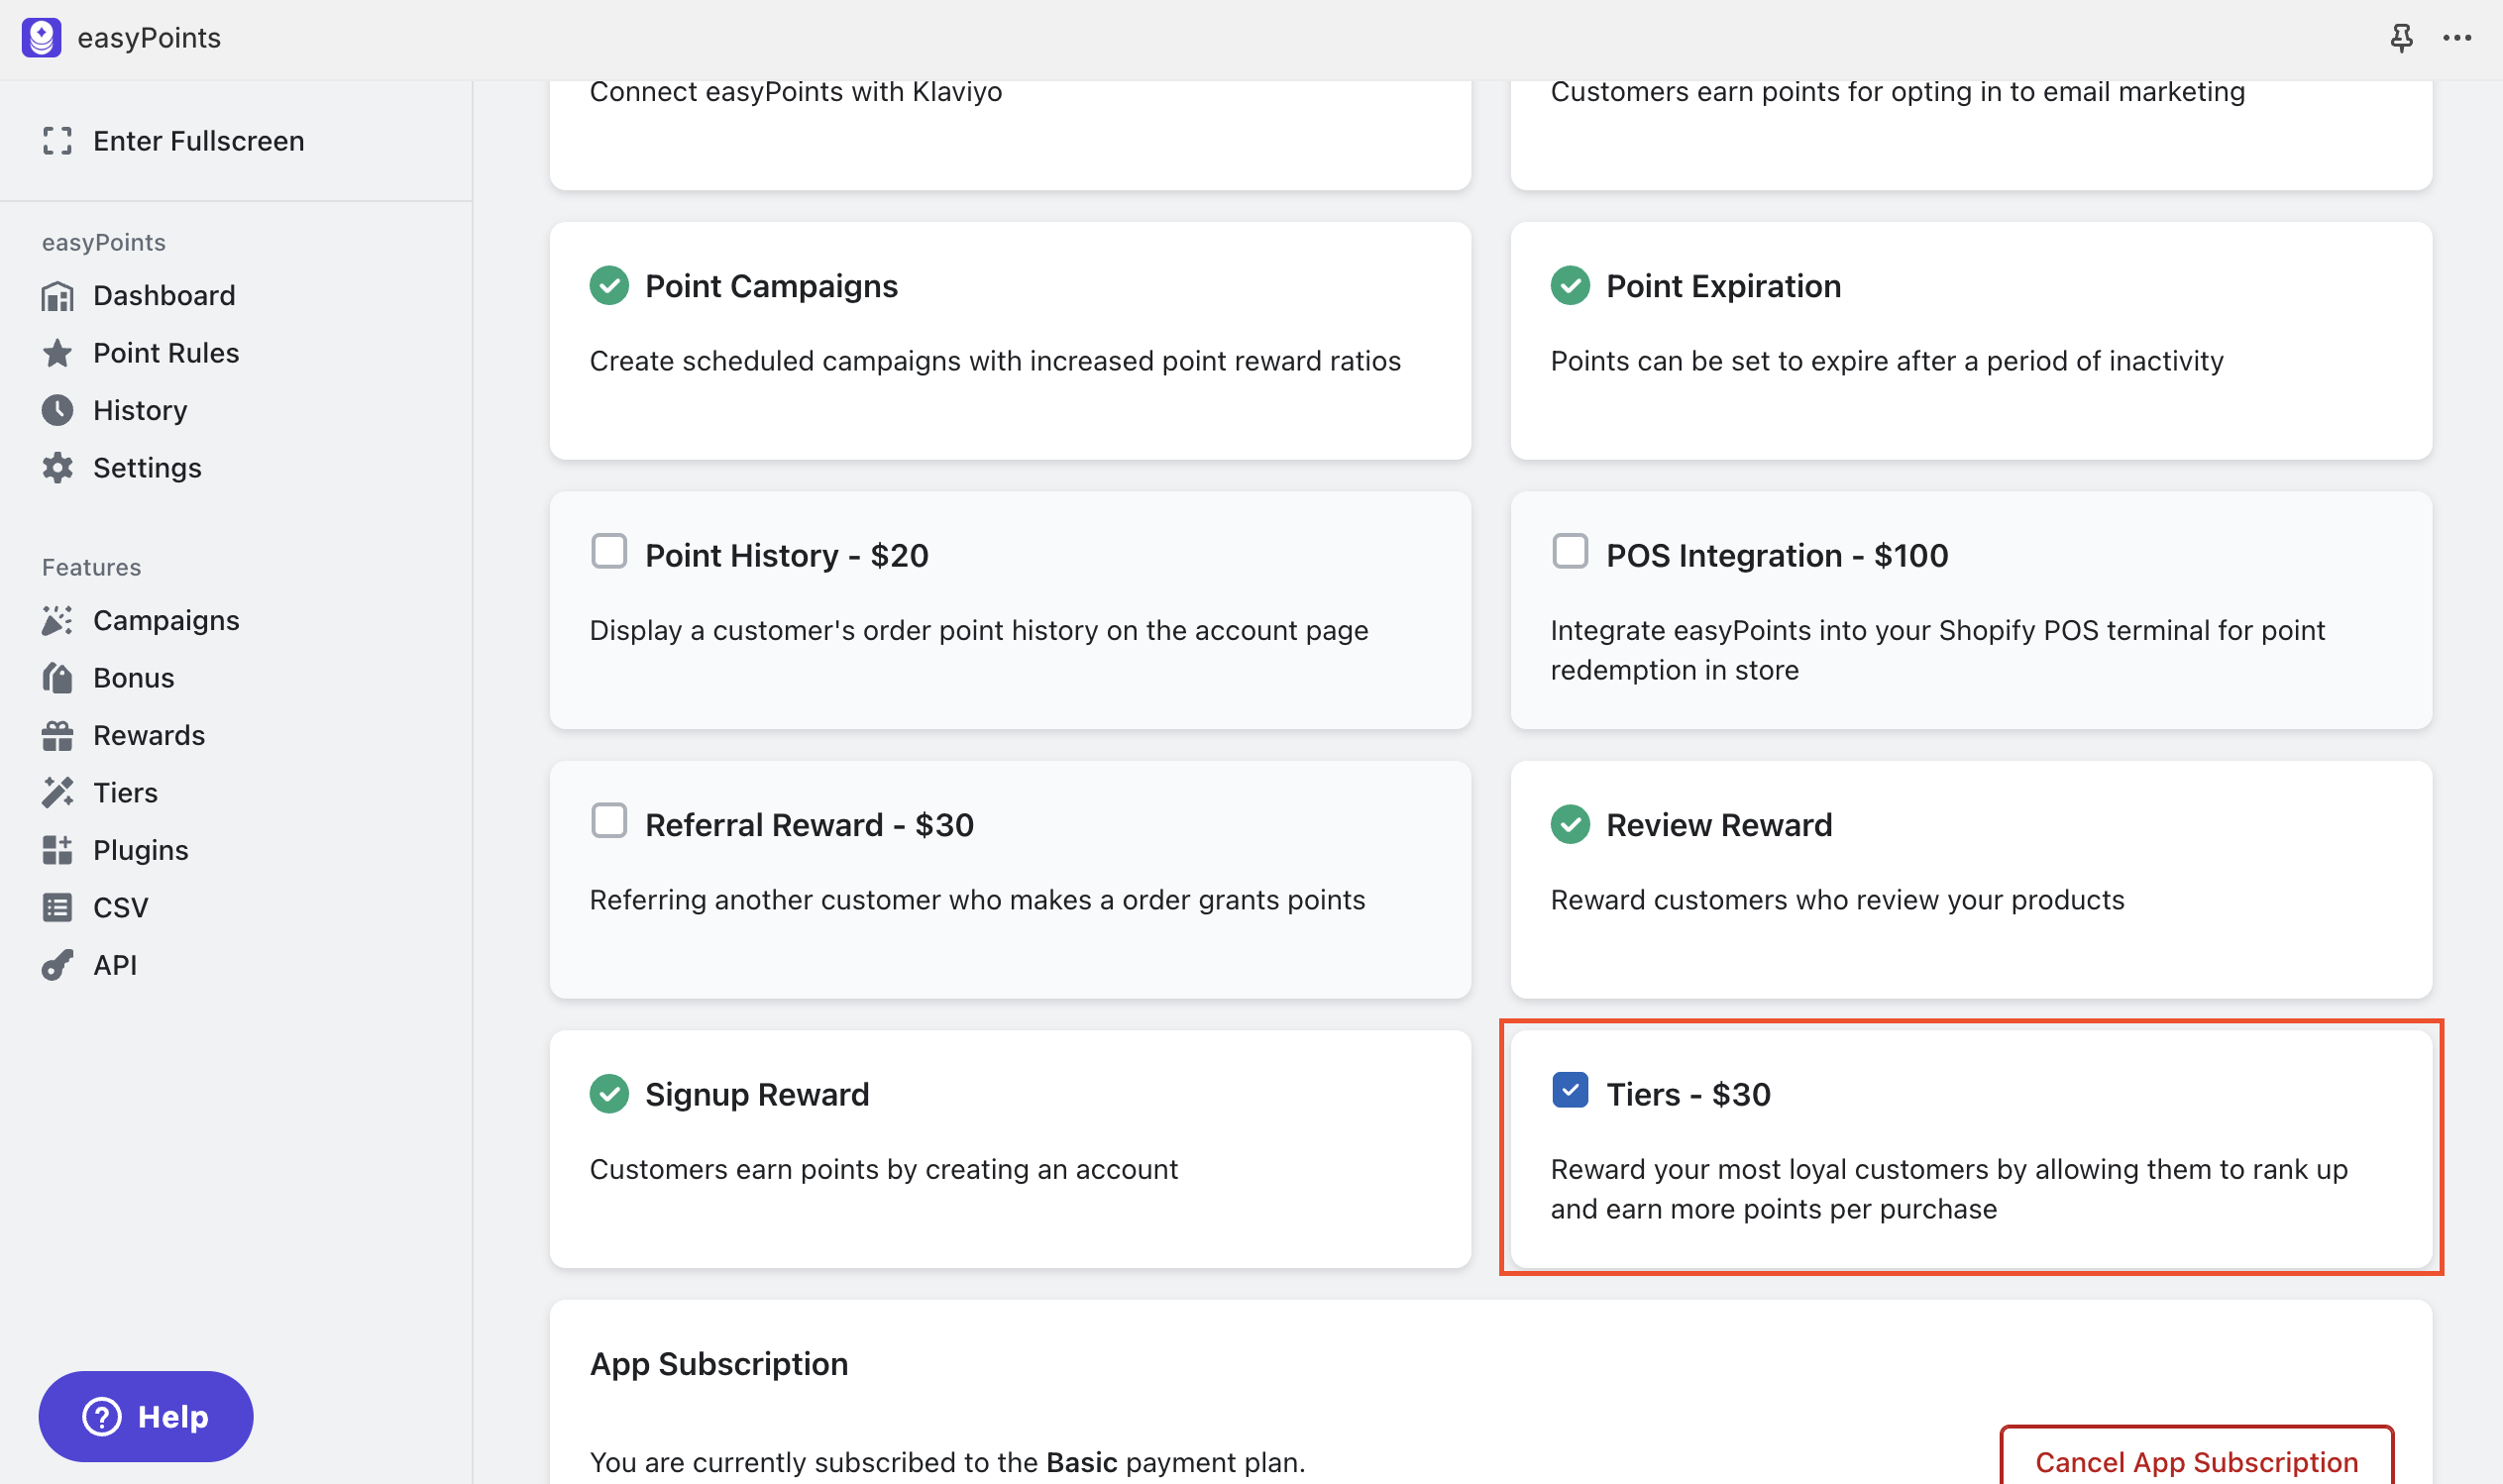This screenshot has height=1484, width=2503.
Task: Click the Enter Fullscreen icon
Action: (x=57, y=141)
